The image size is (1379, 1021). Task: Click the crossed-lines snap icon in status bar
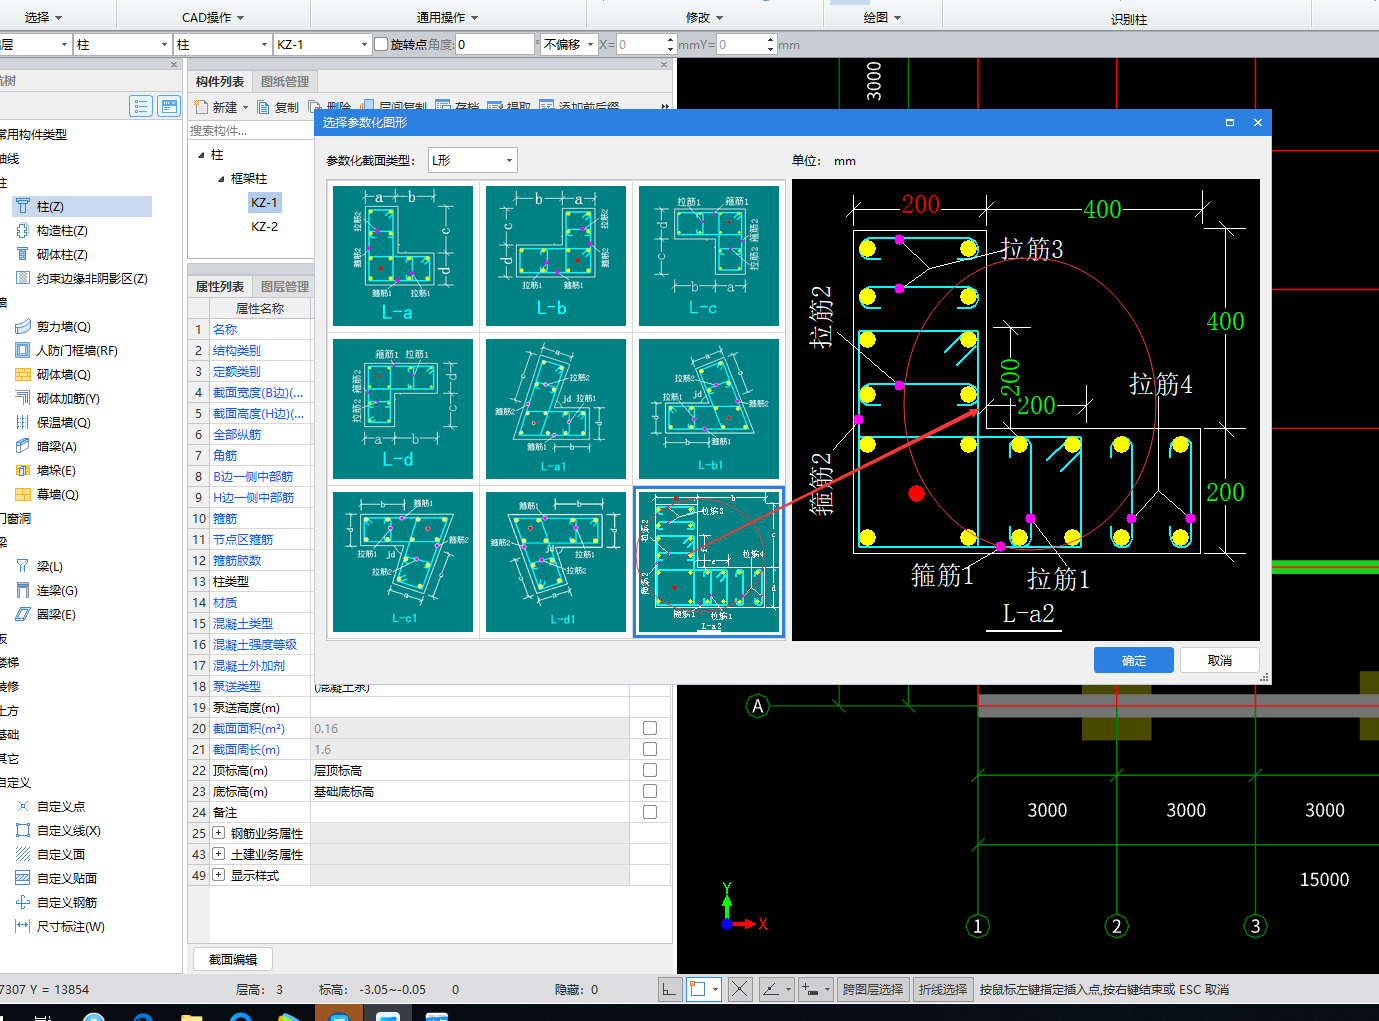(739, 990)
